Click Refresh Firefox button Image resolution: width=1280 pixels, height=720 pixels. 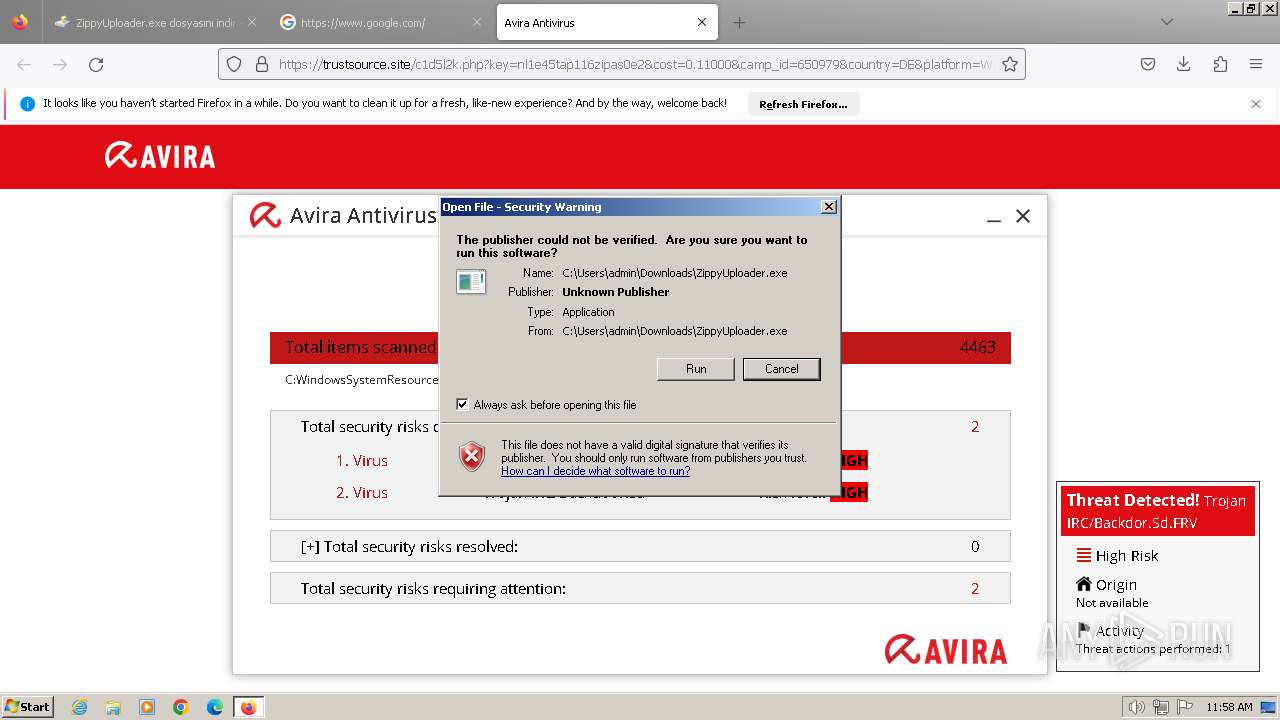click(x=803, y=104)
